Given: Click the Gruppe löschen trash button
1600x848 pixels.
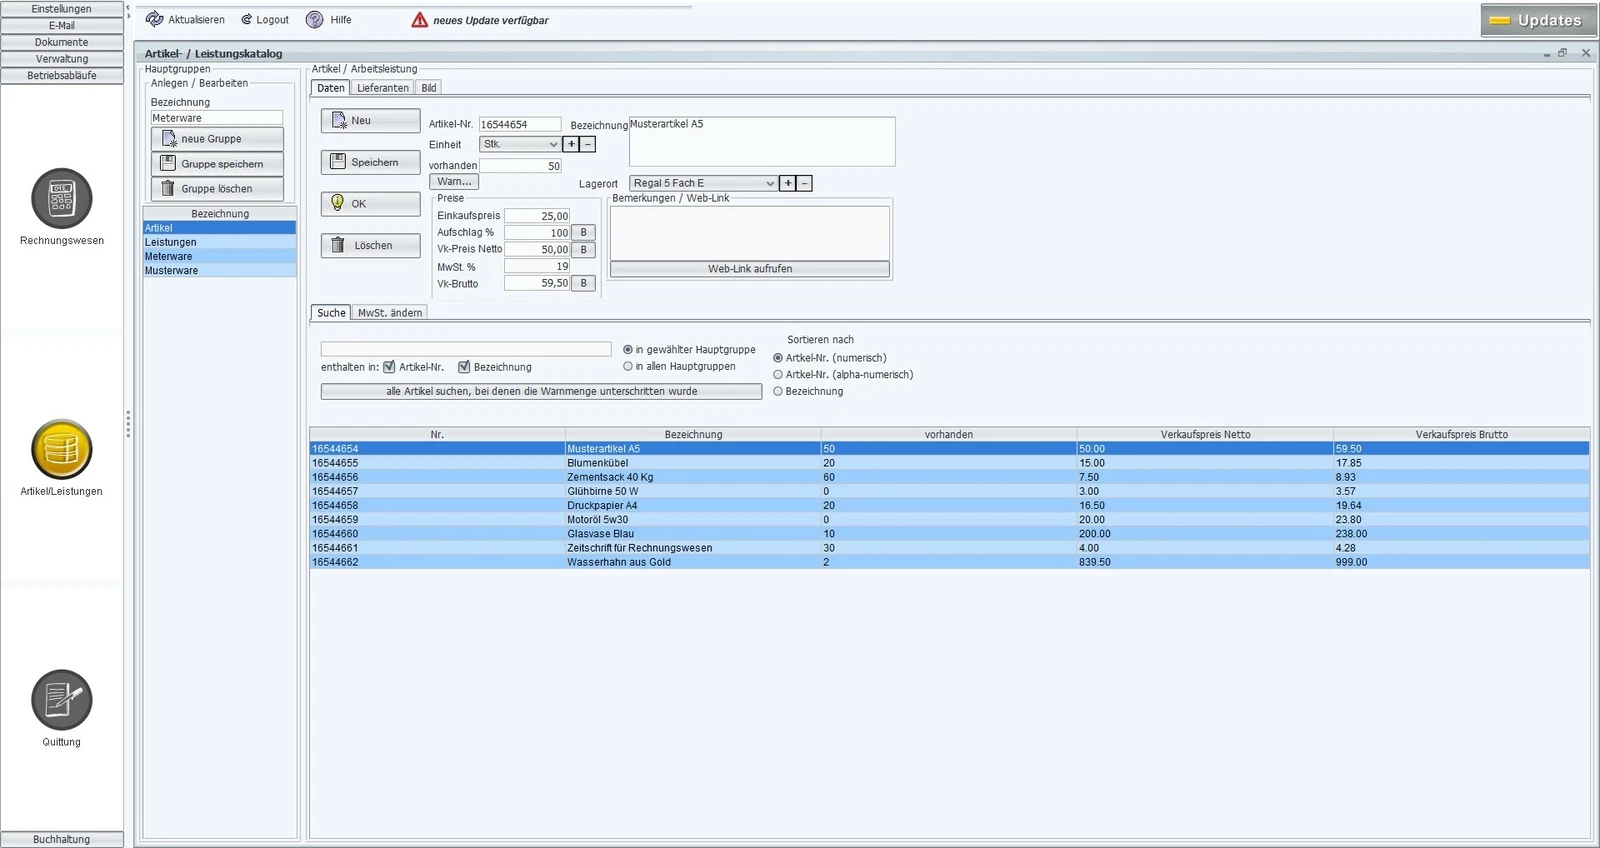Looking at the screenshot, I should tap(217, 189).
